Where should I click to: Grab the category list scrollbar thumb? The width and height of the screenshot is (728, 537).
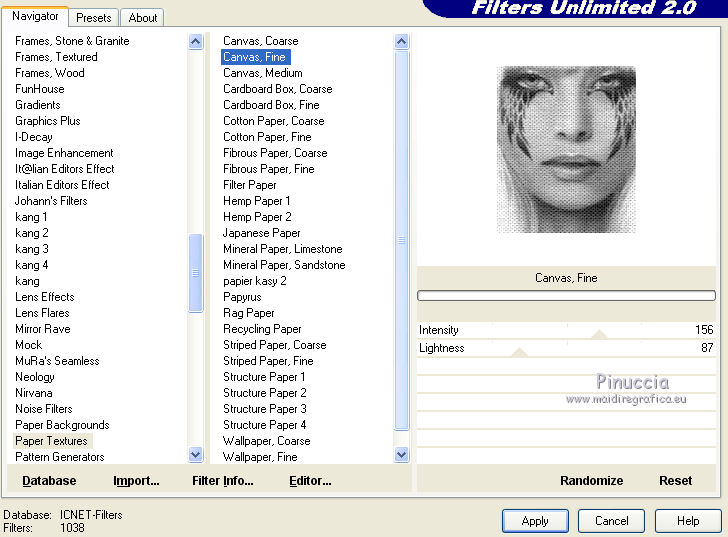[196, 273]
